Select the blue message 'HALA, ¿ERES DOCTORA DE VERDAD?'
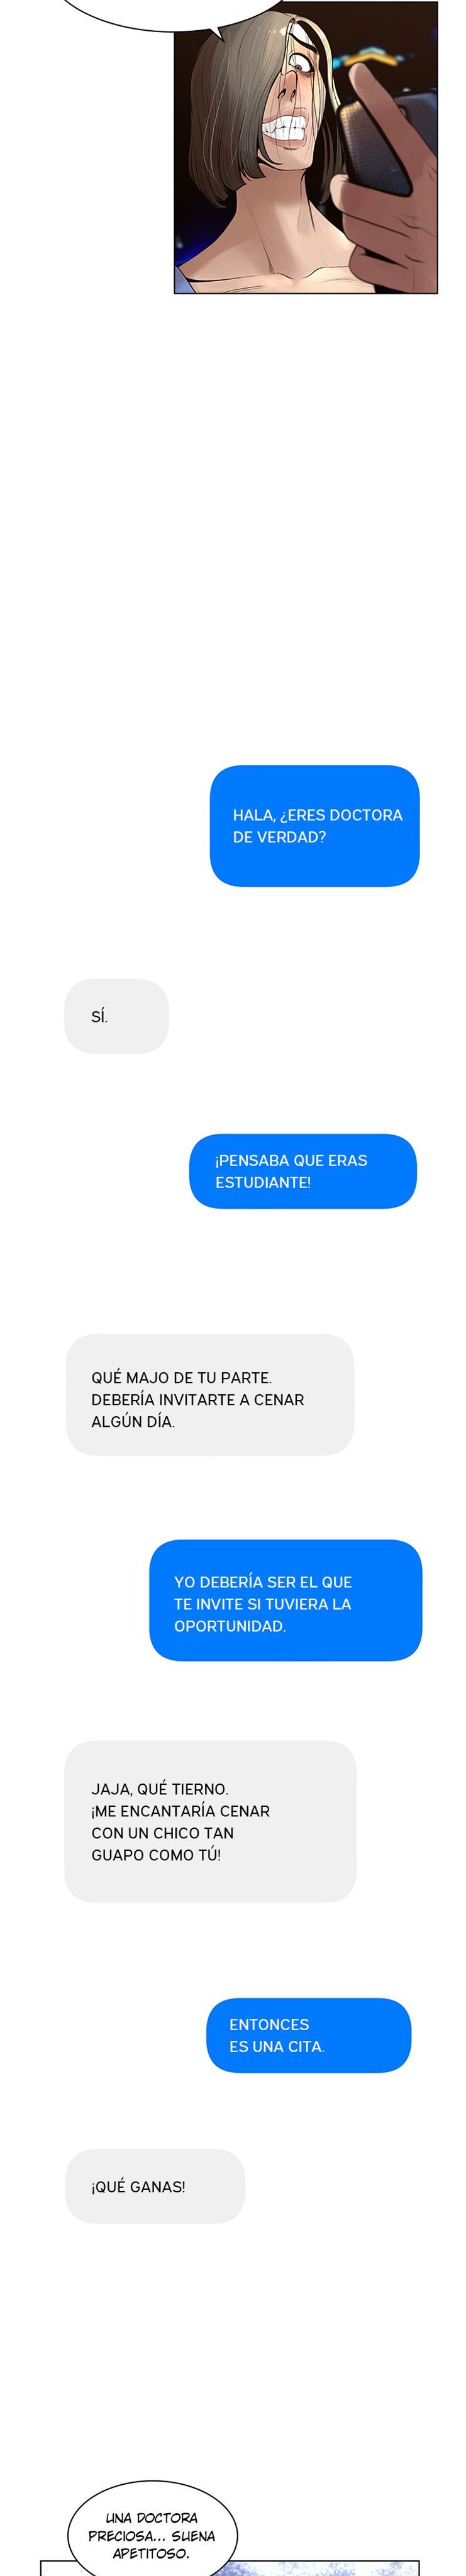This screenshot has width=466, height=2576. 314,826
